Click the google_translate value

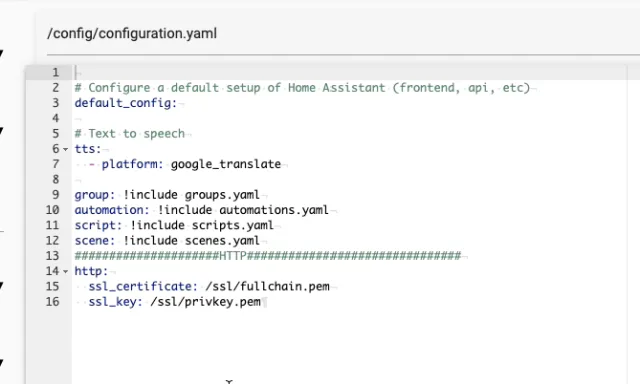click(226, 164)
